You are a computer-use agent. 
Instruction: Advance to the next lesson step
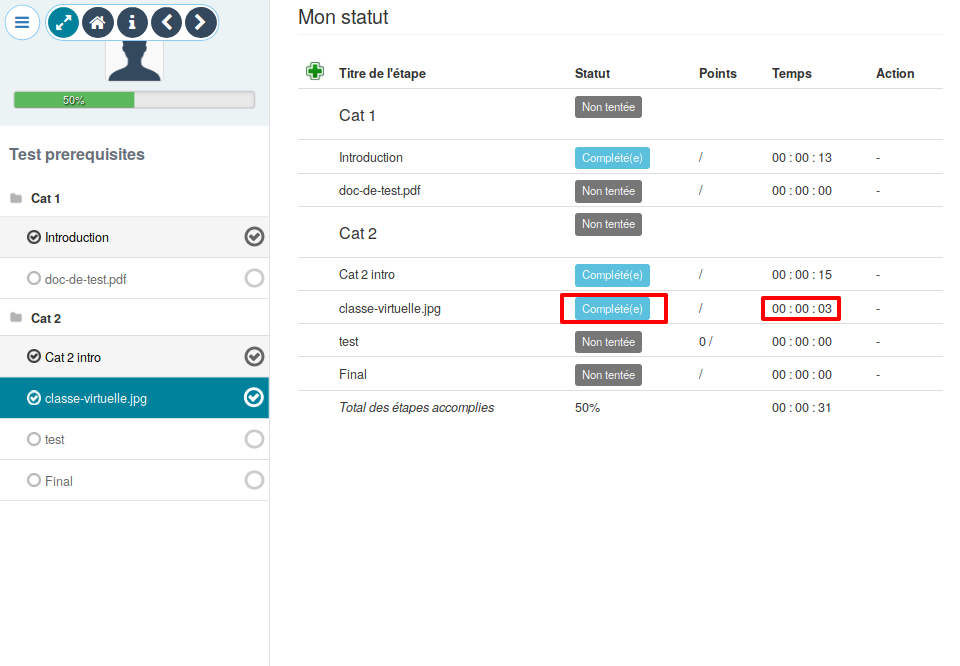(200, 22)
